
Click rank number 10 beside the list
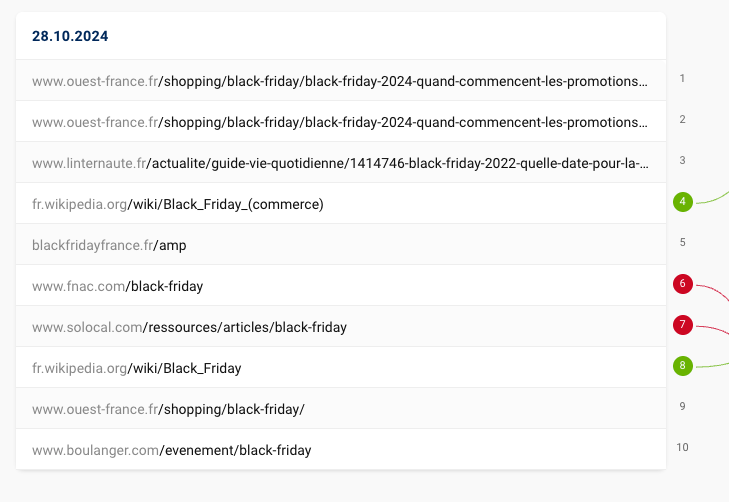pyautogui.click(x=683, y=447)
